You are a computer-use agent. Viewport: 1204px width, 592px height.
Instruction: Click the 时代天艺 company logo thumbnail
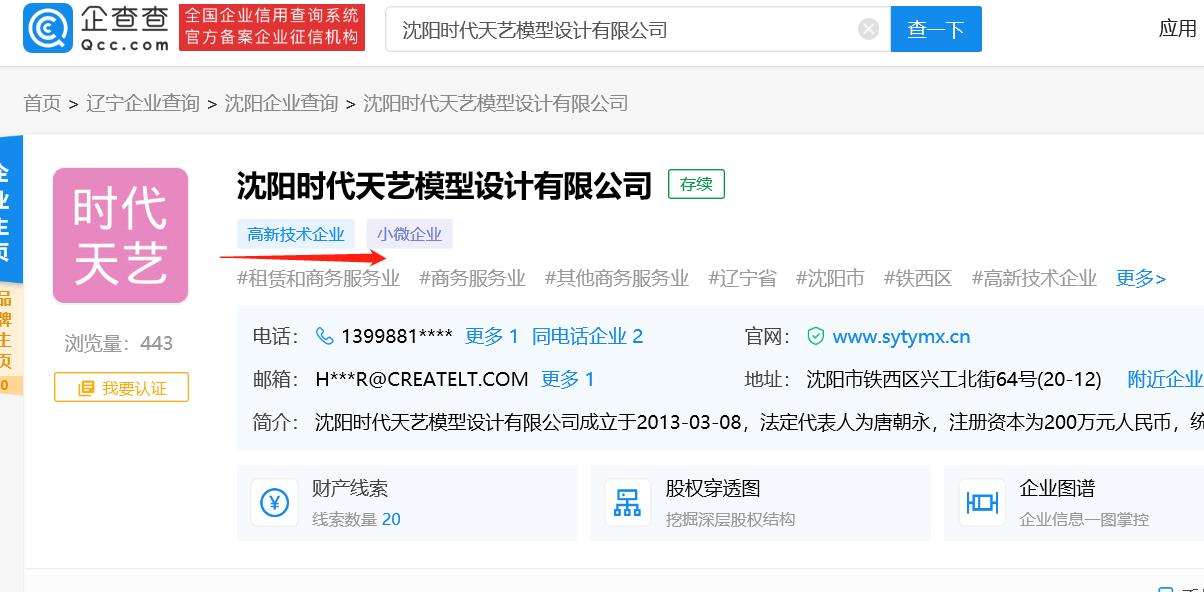[120, 236]
